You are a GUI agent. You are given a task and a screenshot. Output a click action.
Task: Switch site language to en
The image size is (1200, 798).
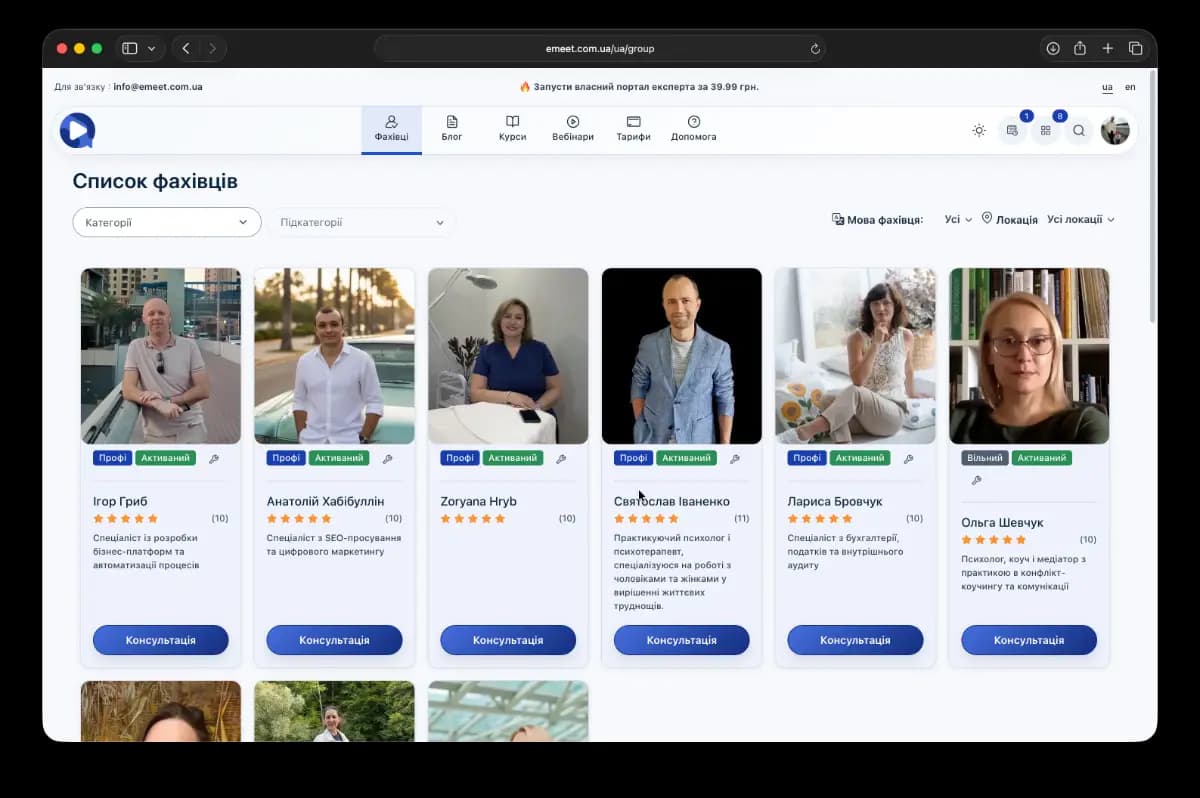(1130, 87)
